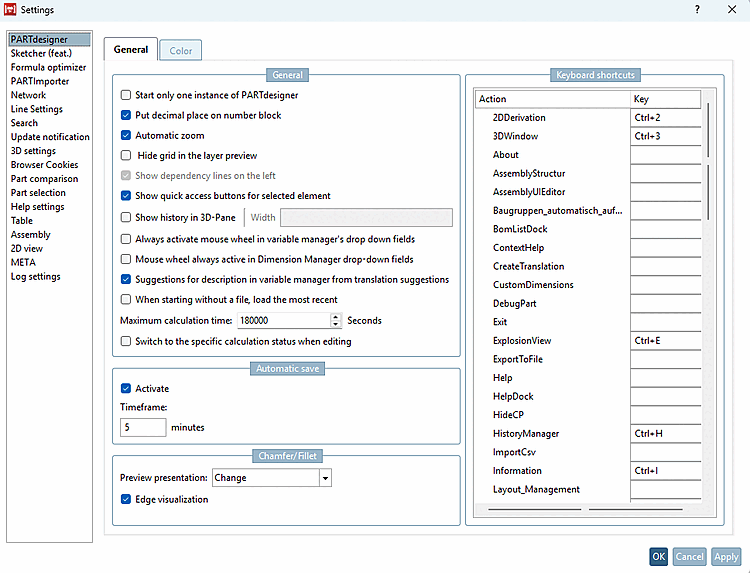Image resolution: width=750 pixels, height=573 pixels.
Task: Open Part selection settings
Action: (x=38, y=193)
